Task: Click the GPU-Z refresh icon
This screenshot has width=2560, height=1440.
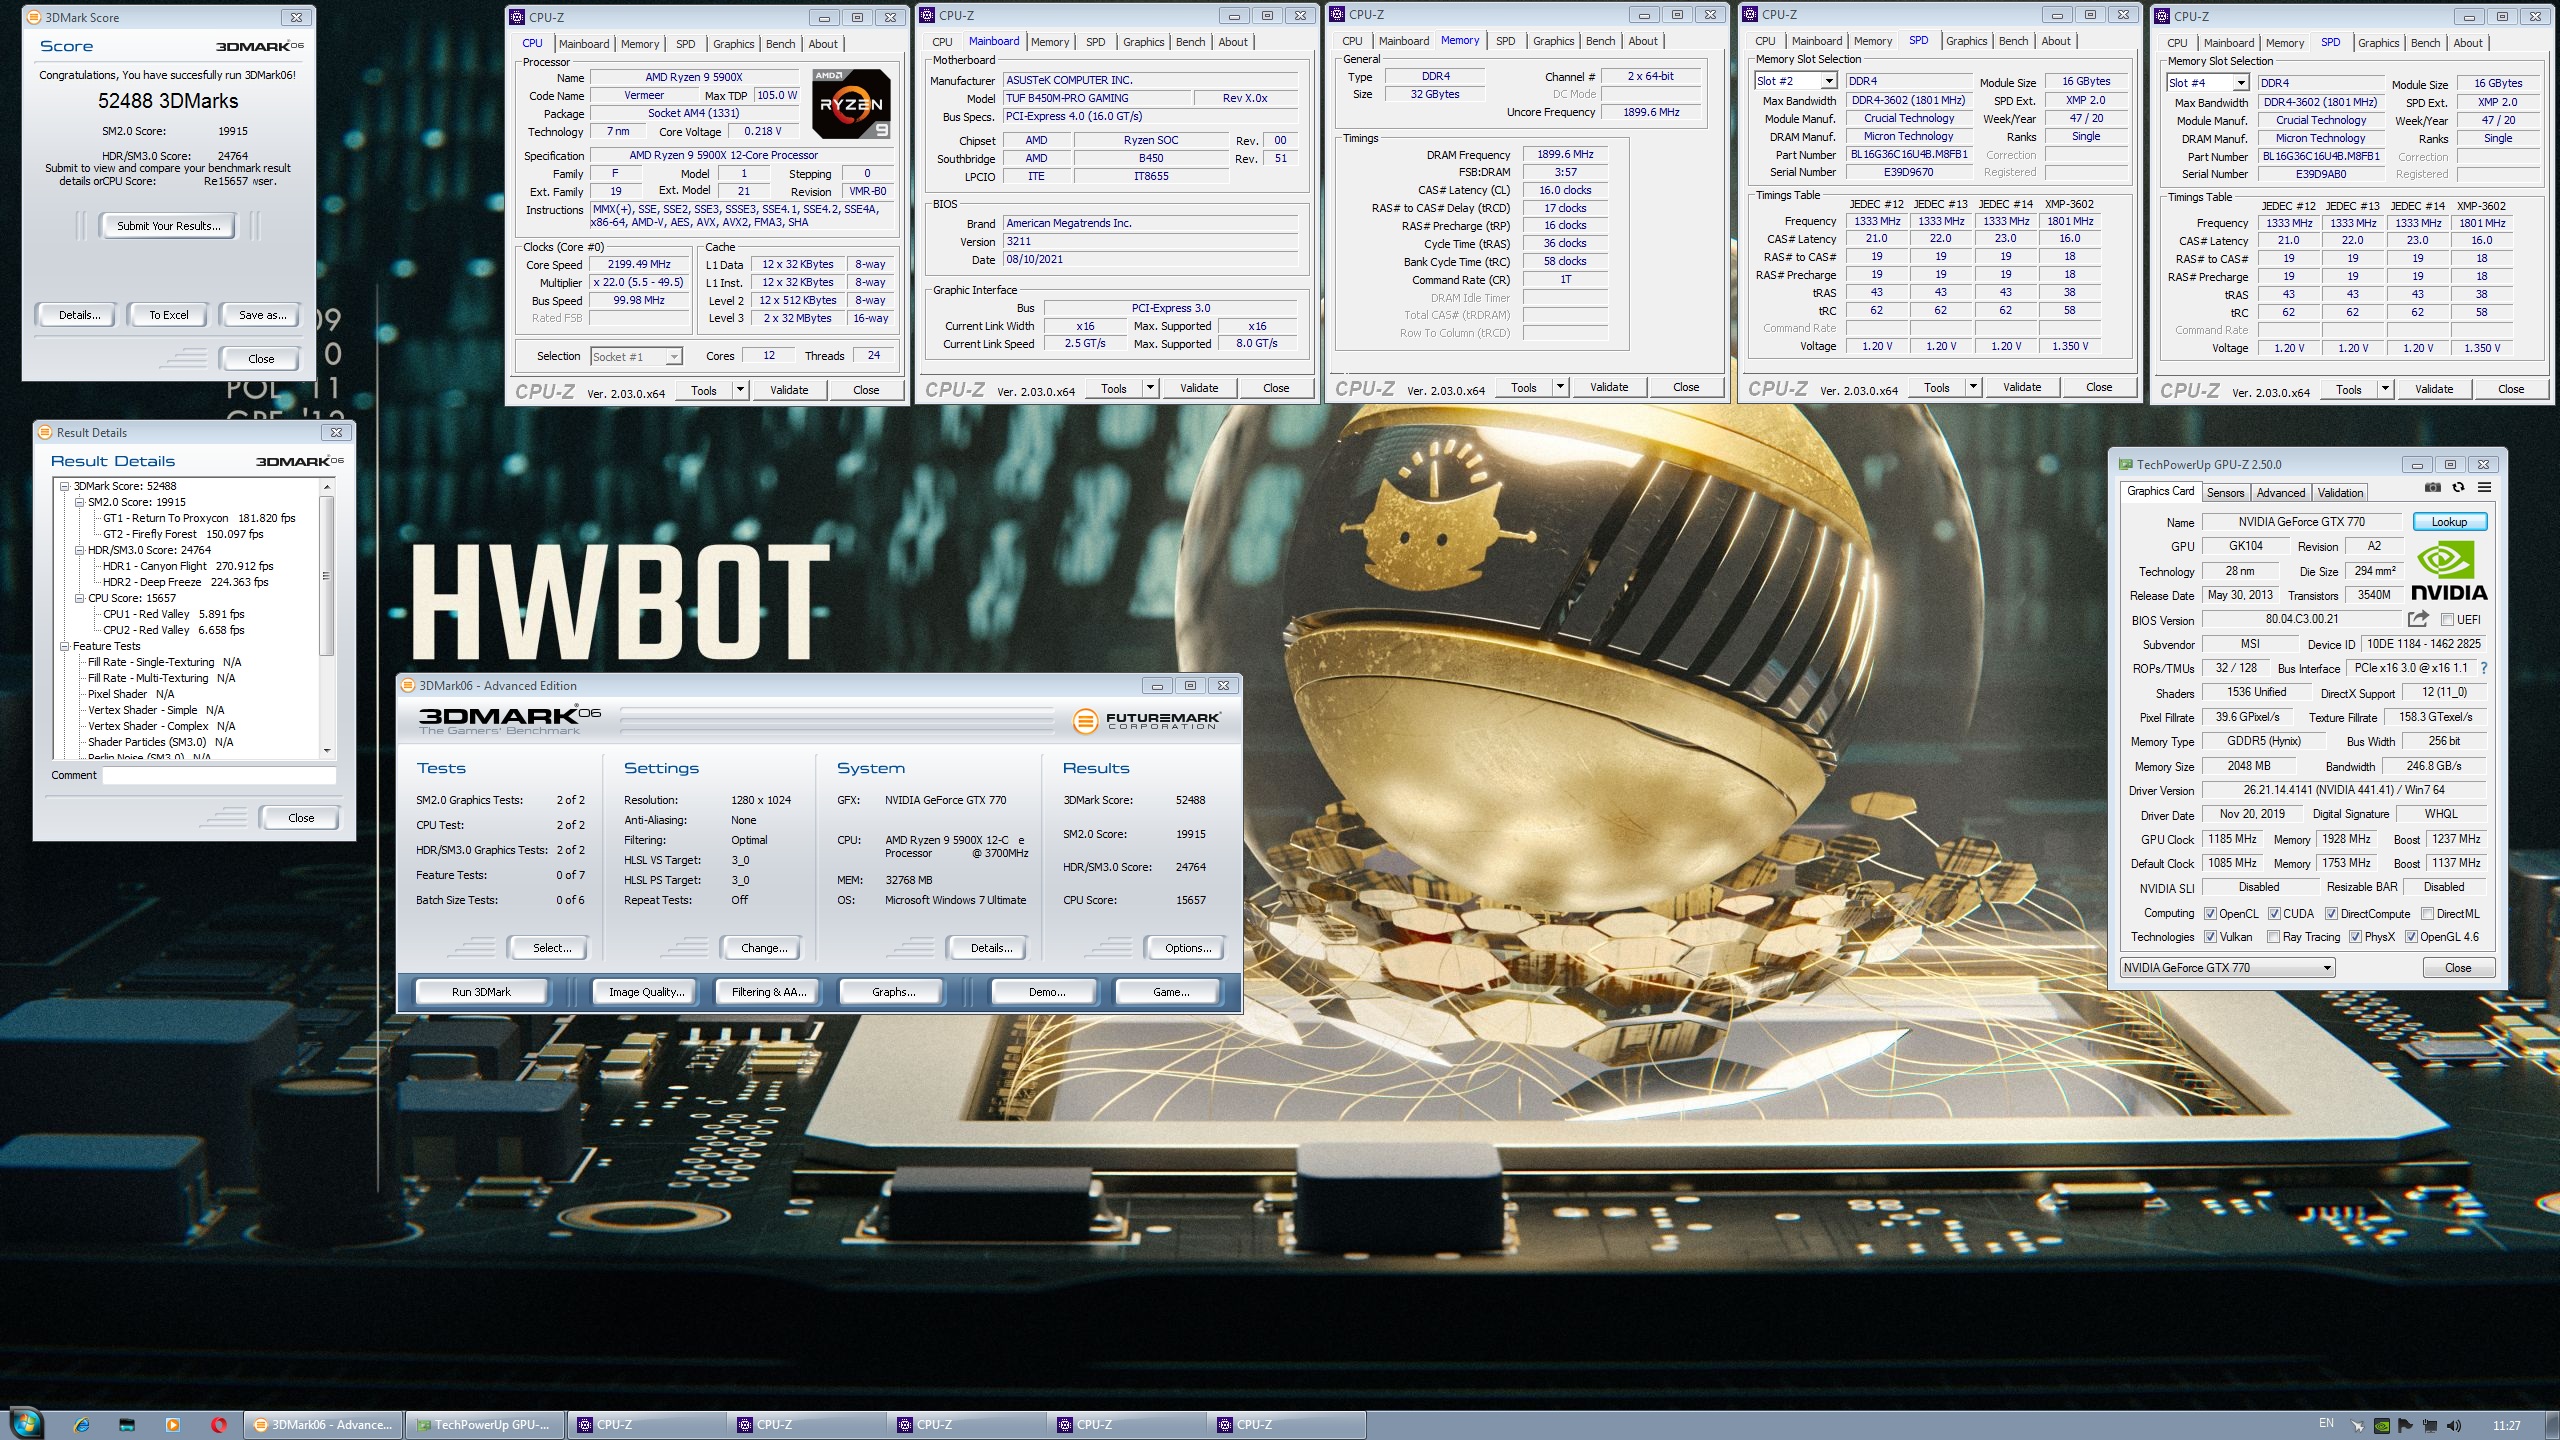Action: [2458, 488]
